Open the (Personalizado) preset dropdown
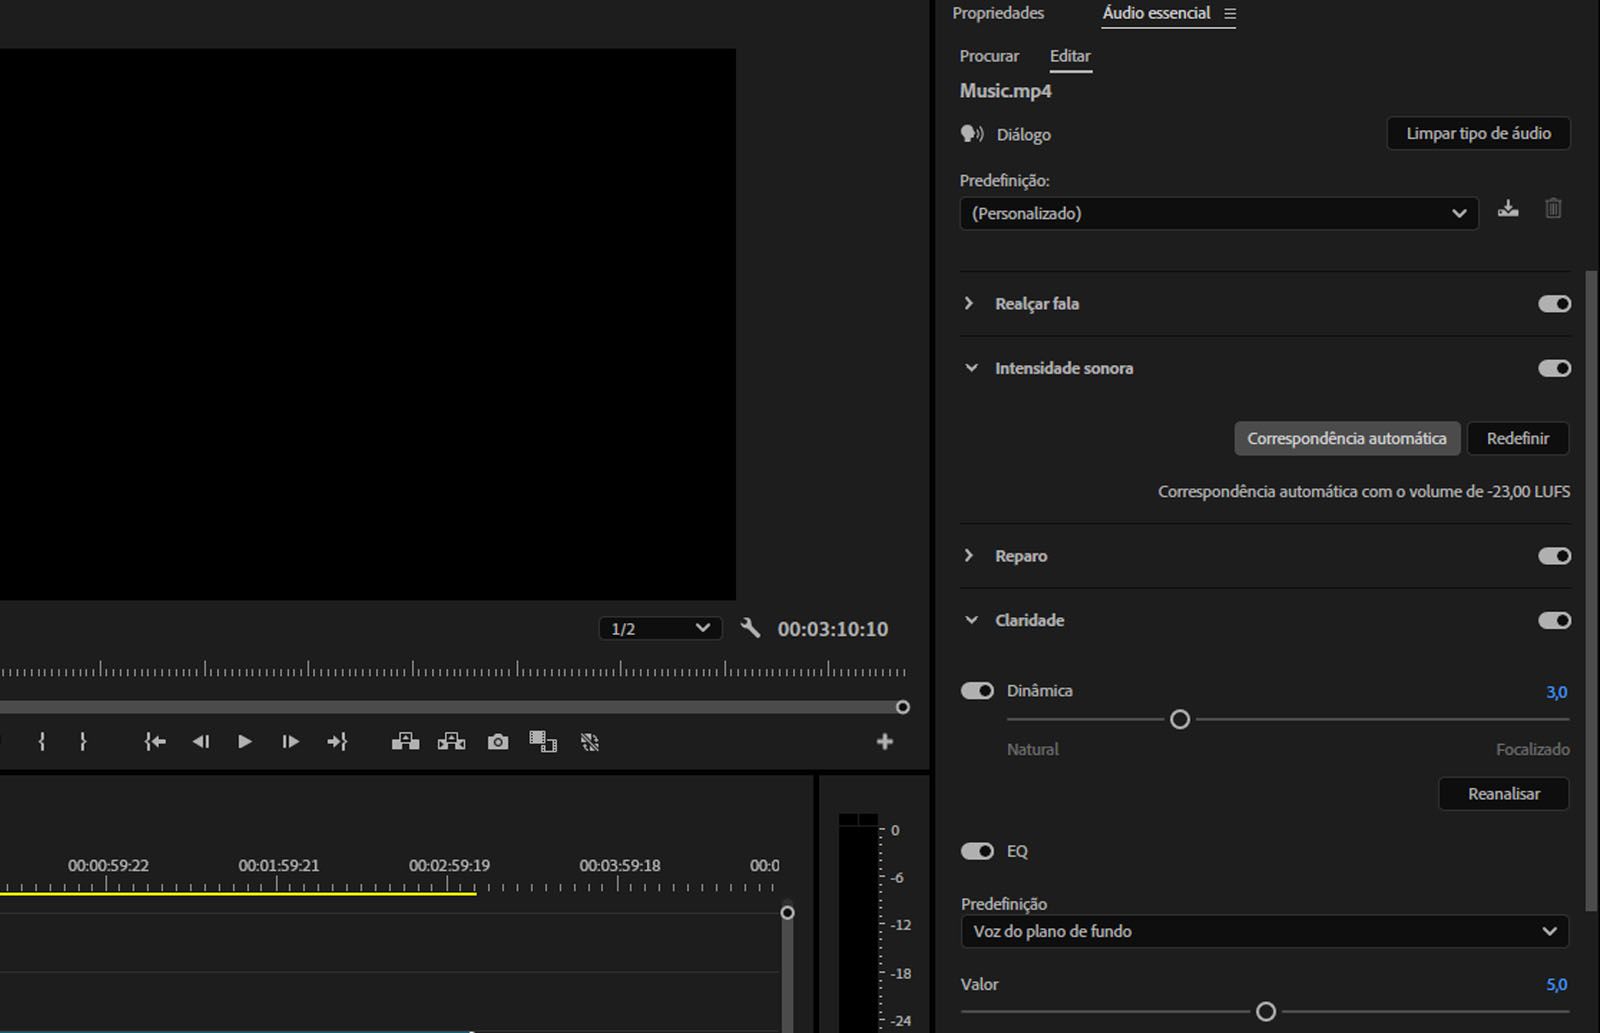Screen dimensions: 1600x1033 click(x=1218, y=214)
